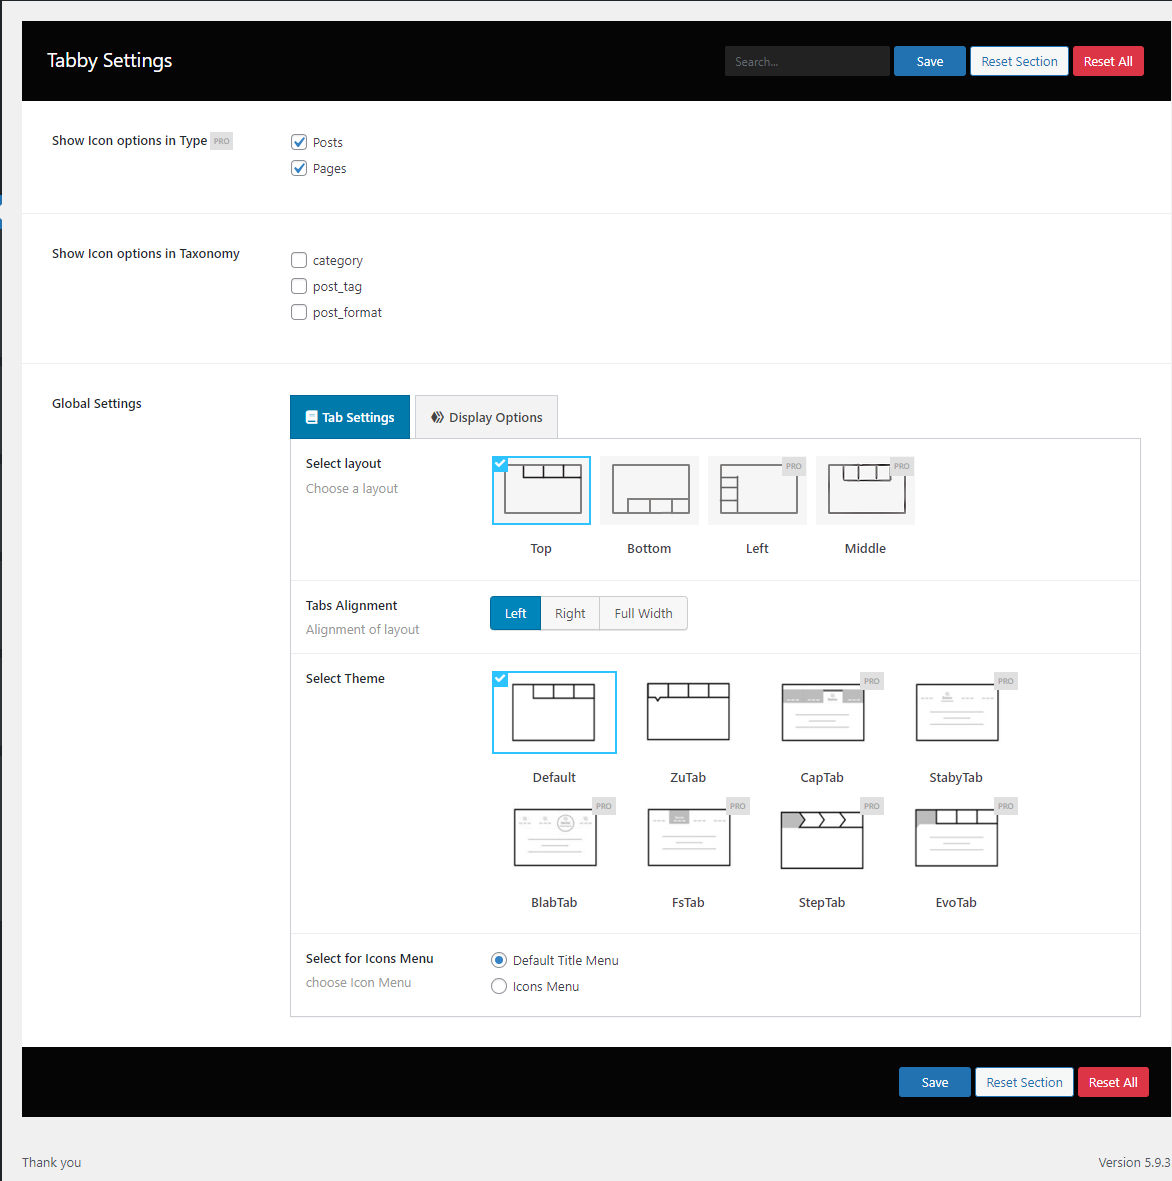This screenshot has height=1181, width=1172.
Task: Focus the Search input field
Action: click(807, 61)
